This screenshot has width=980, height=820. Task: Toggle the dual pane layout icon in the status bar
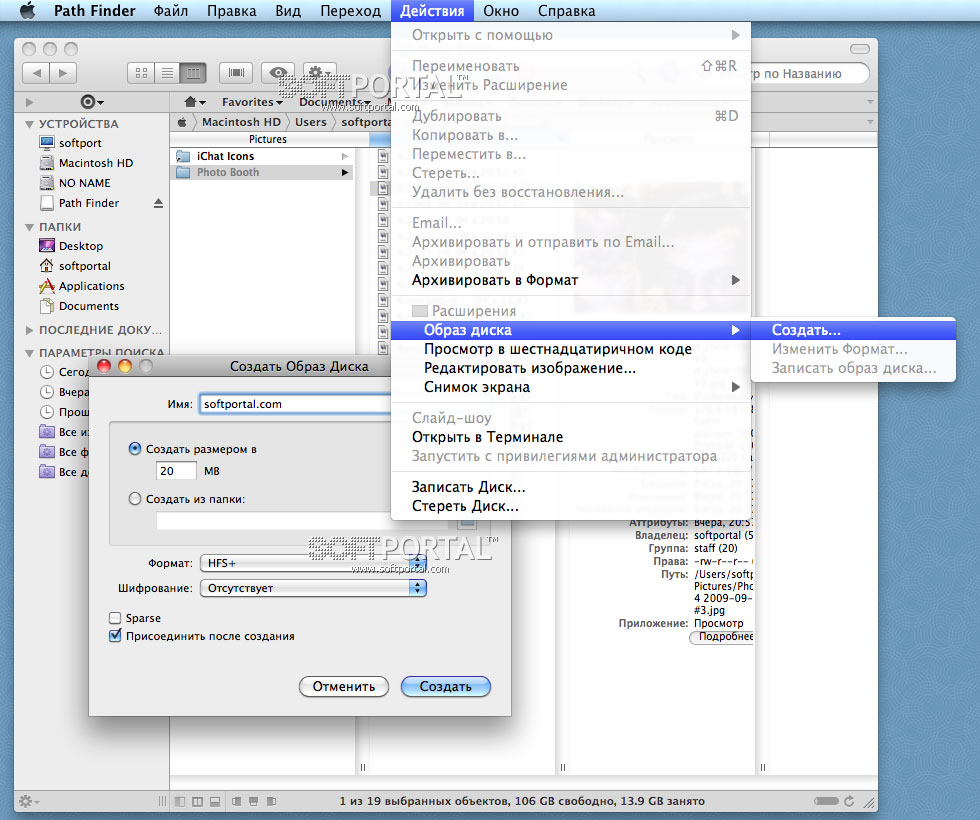pyautogui.click(x=197, y=801)
